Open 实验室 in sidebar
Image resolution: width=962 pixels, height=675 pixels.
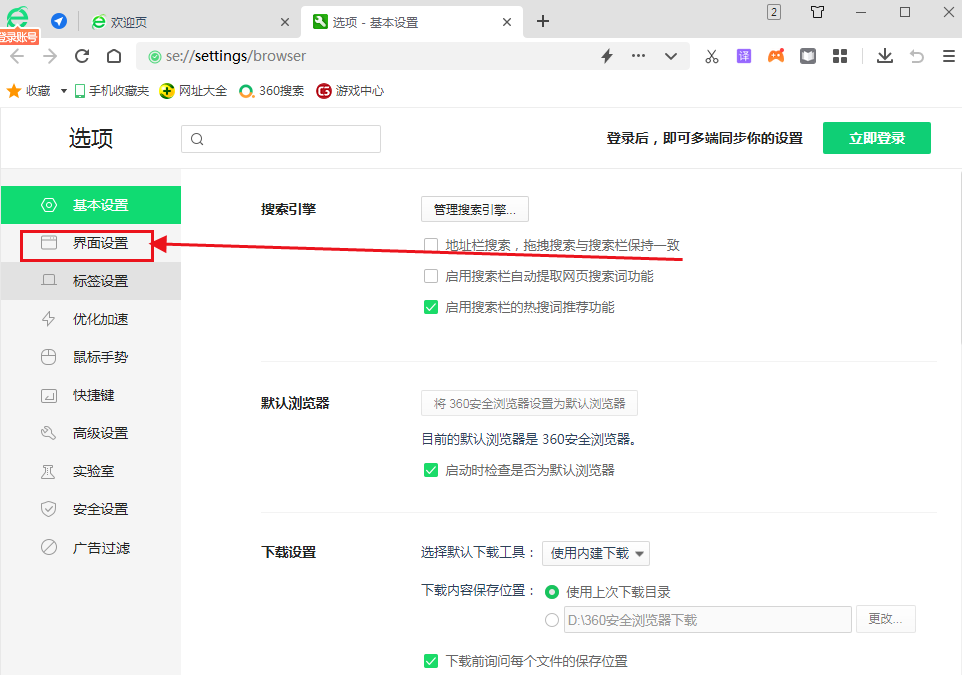[x=91, y=471]
